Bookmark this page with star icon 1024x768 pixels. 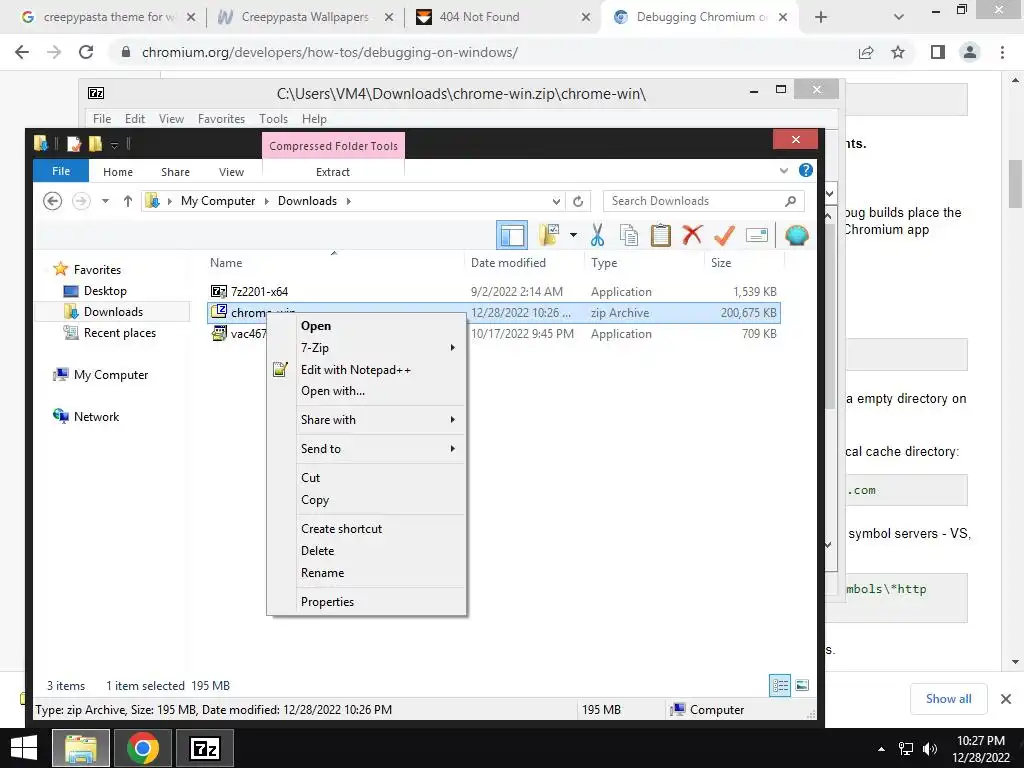898,52
